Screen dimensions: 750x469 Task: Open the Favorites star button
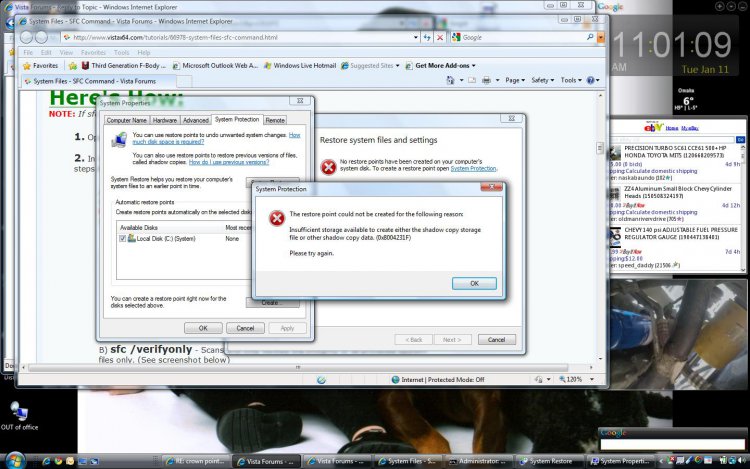[41, 65]
